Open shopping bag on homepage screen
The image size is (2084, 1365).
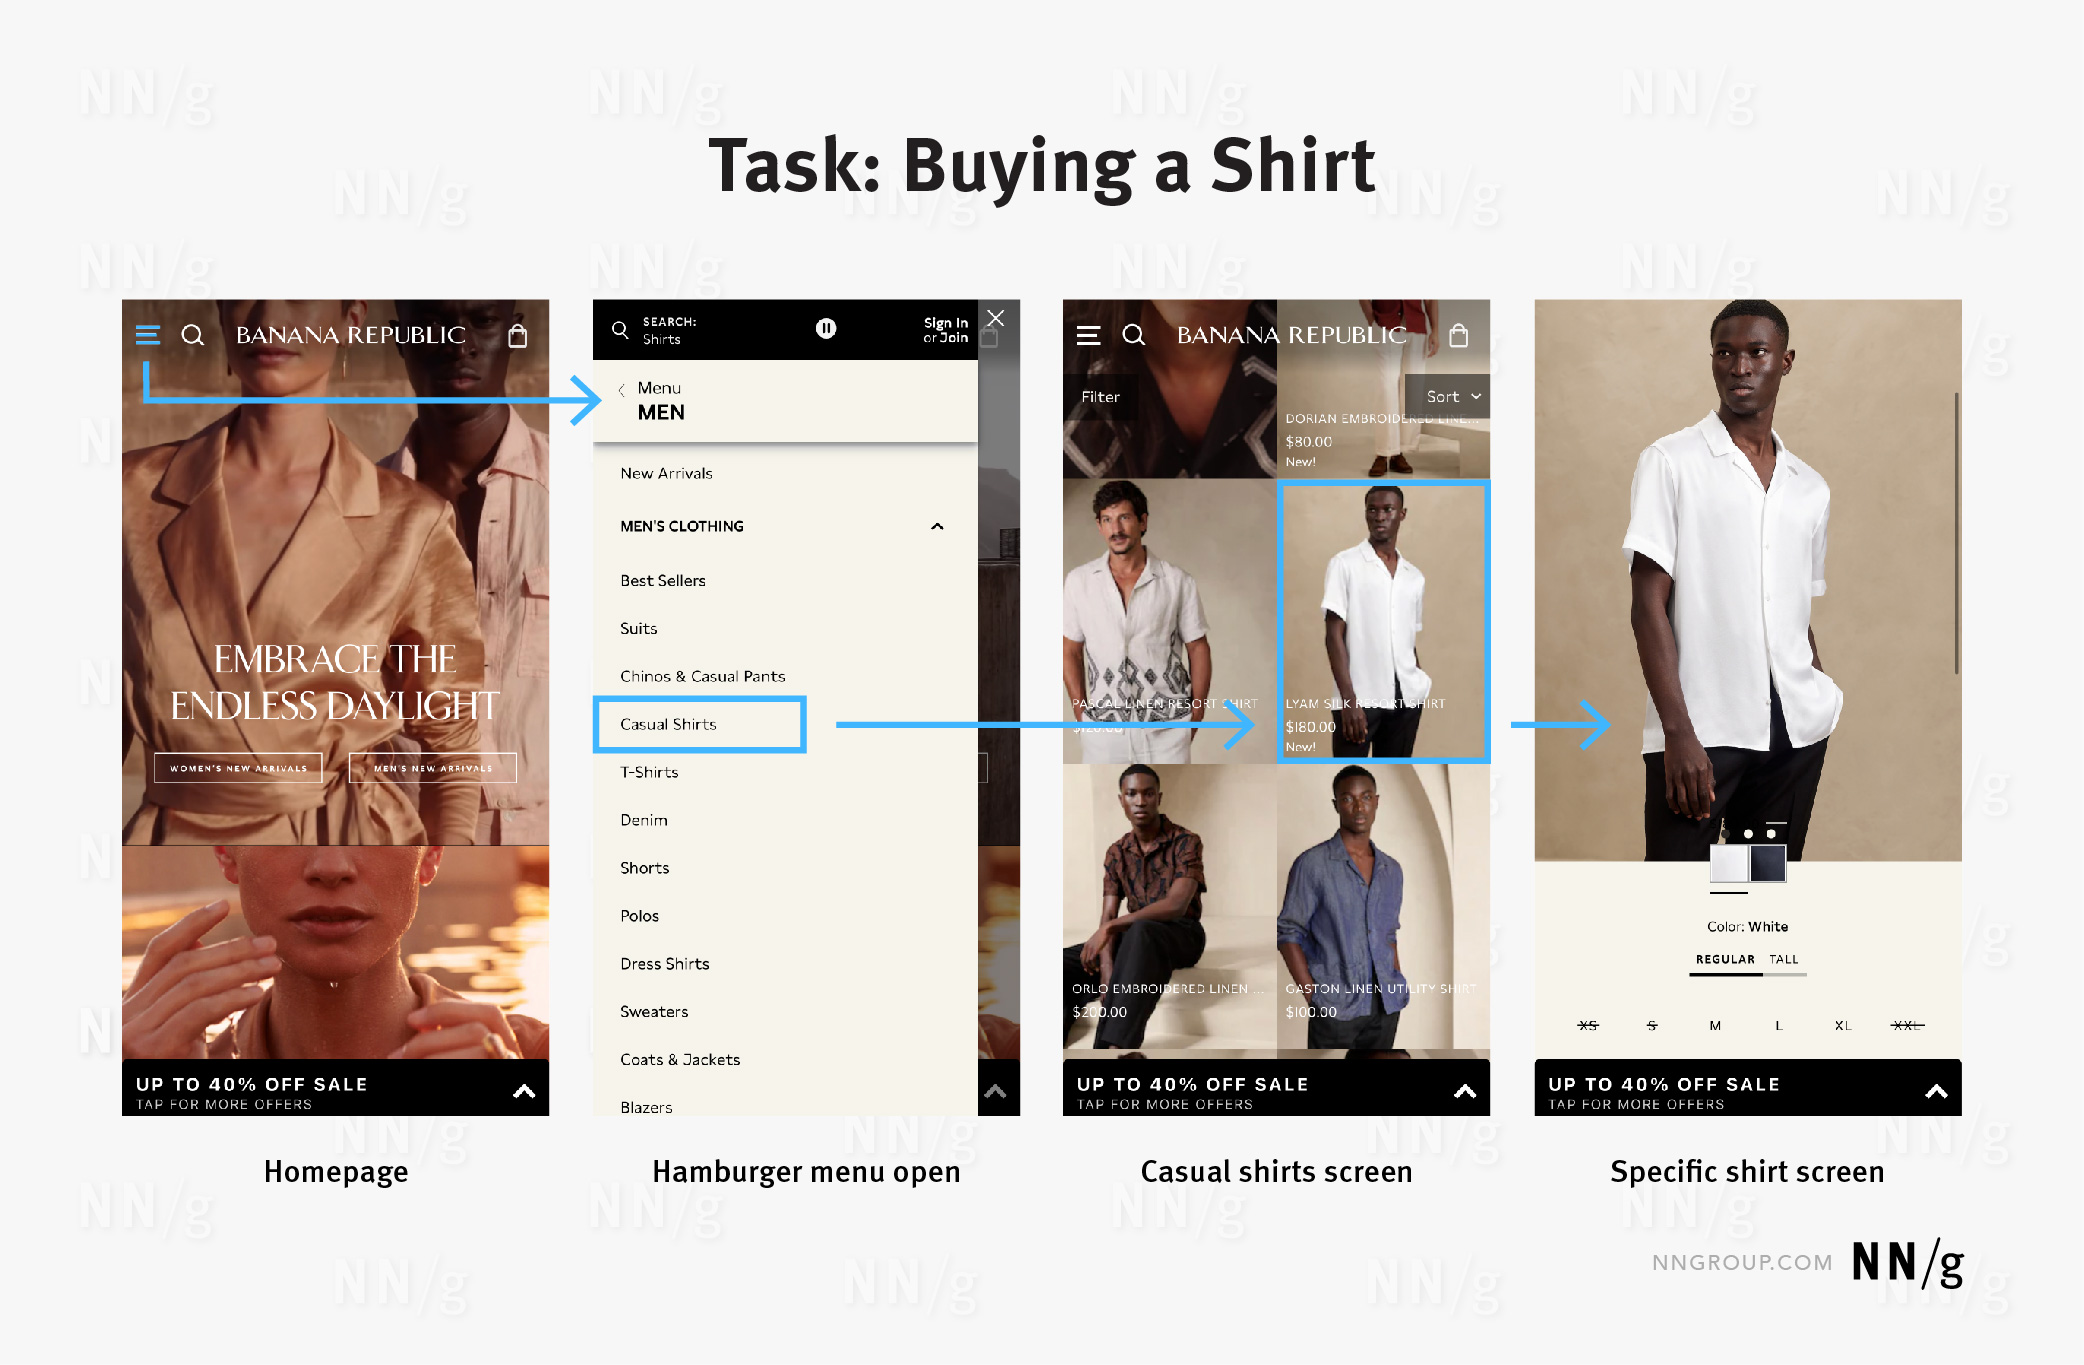[x=517, y=336]
